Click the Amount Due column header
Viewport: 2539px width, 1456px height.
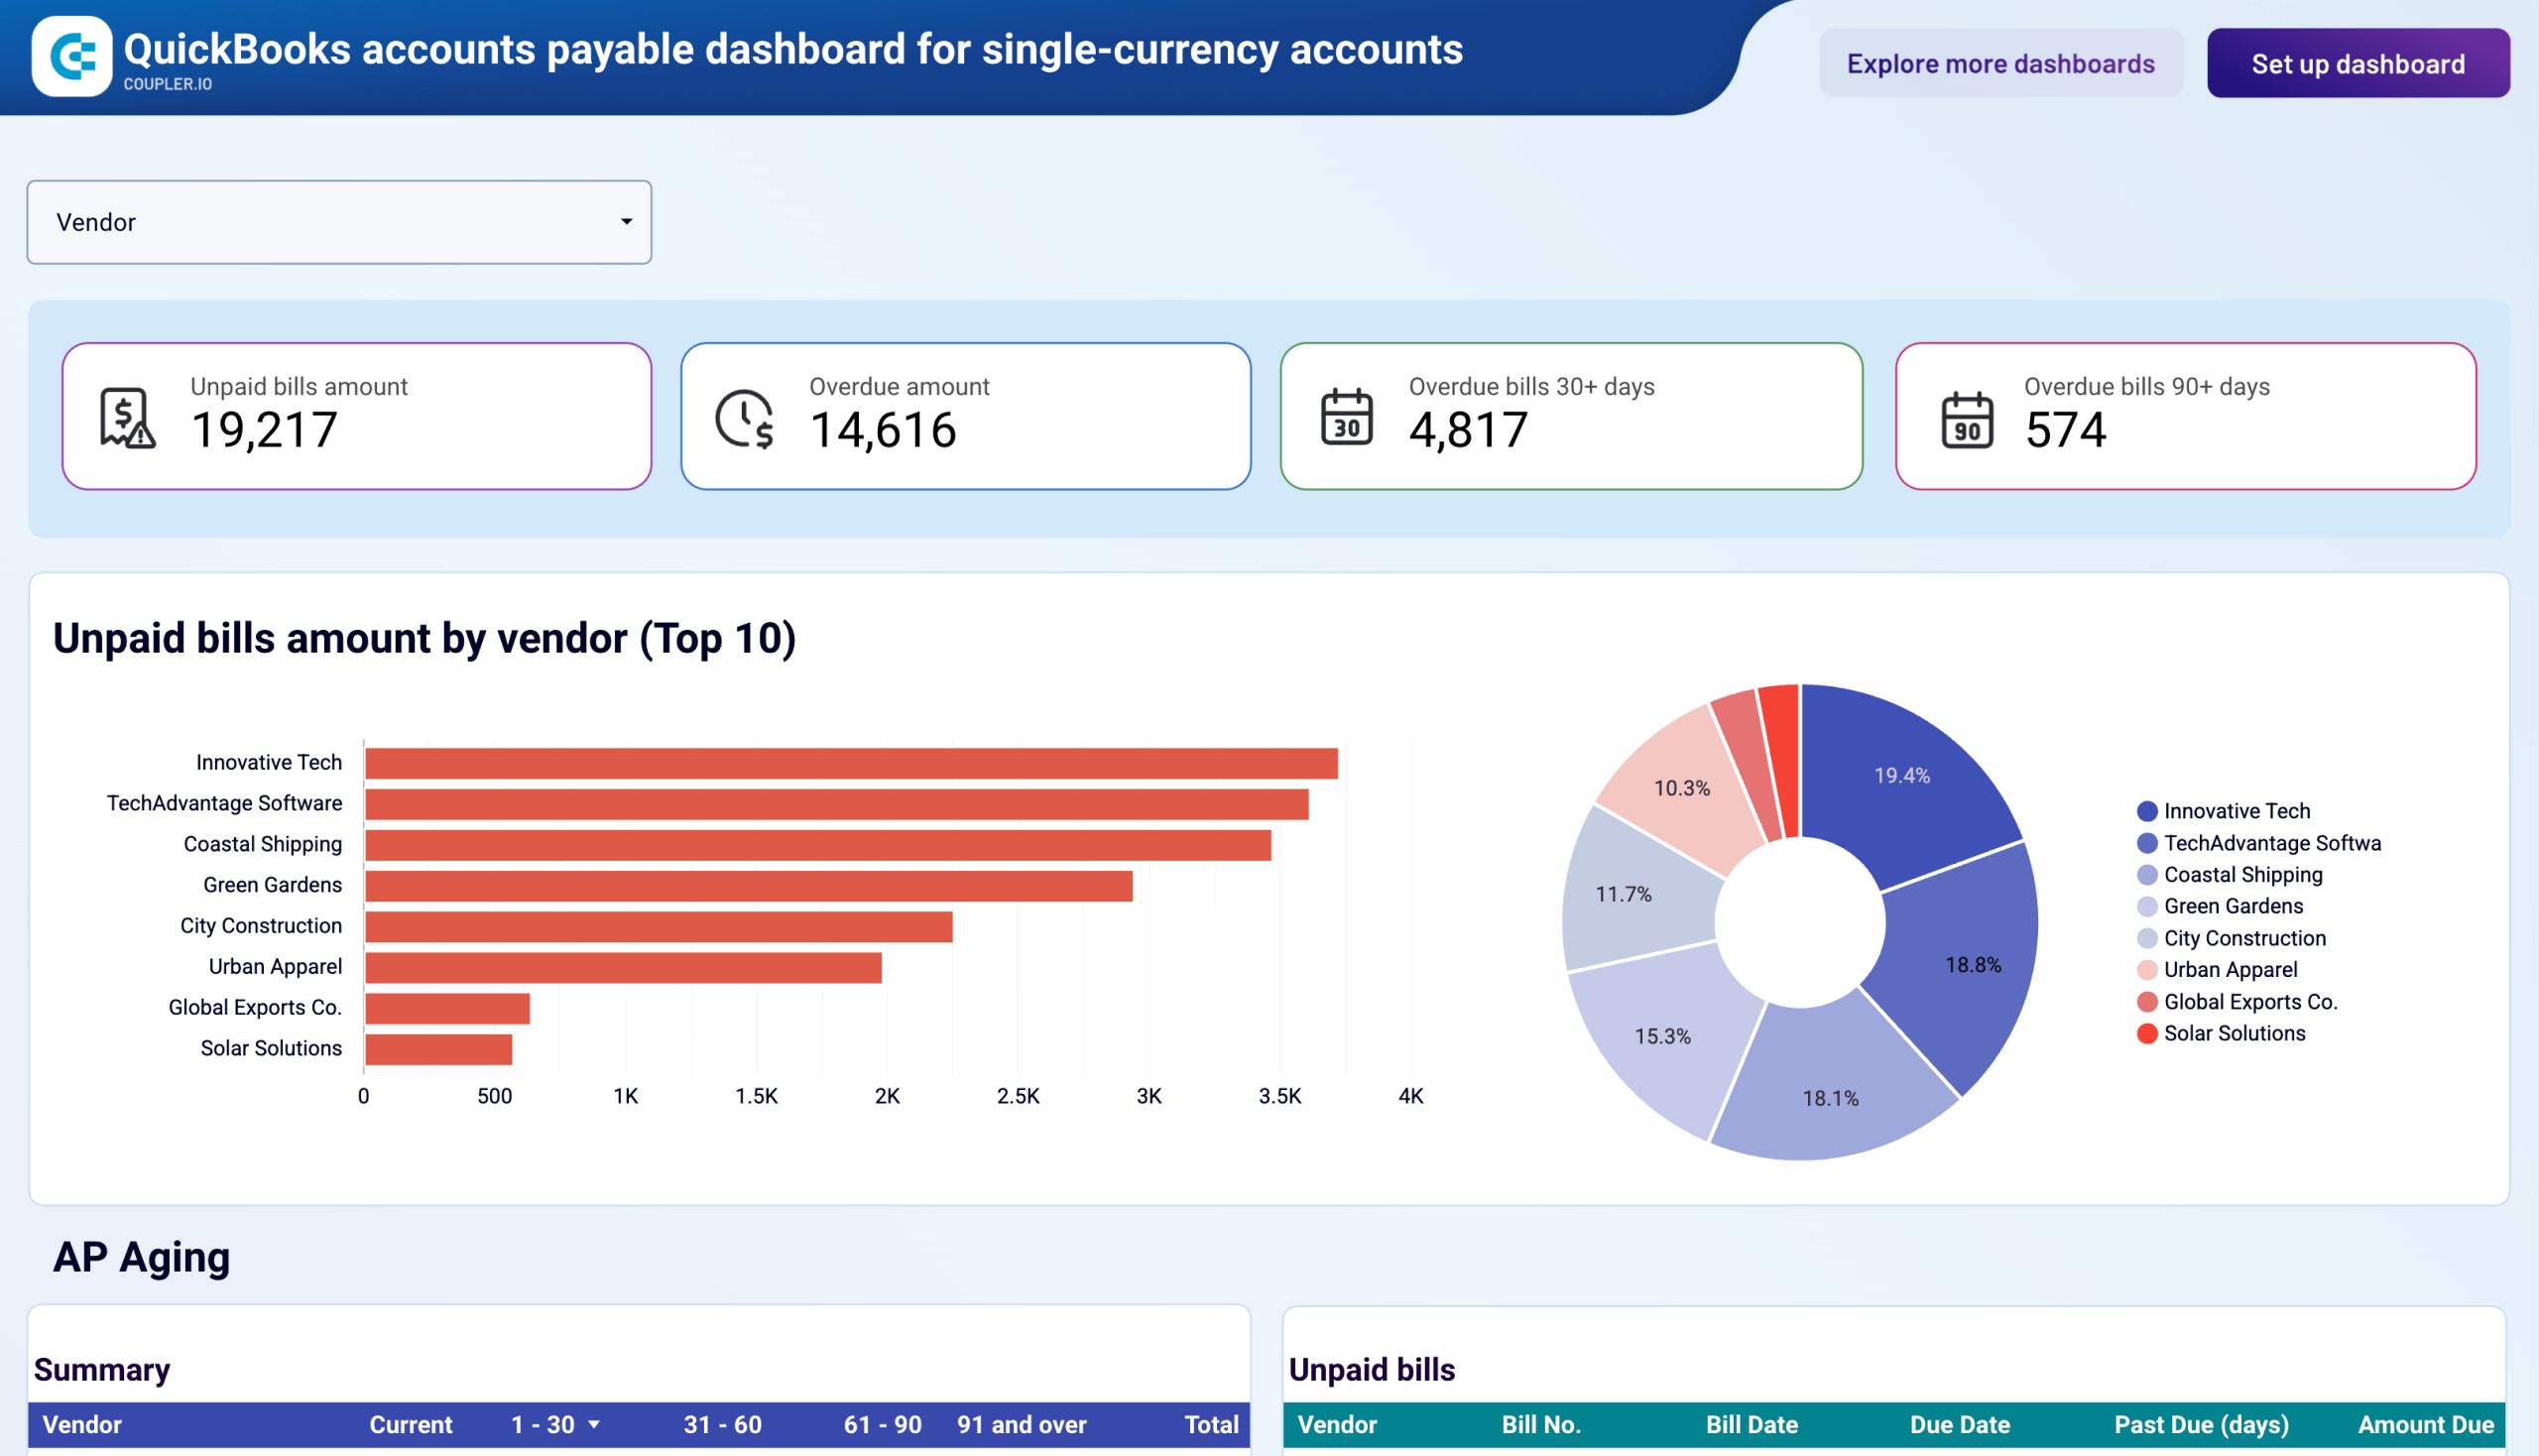point(2424,1424)
